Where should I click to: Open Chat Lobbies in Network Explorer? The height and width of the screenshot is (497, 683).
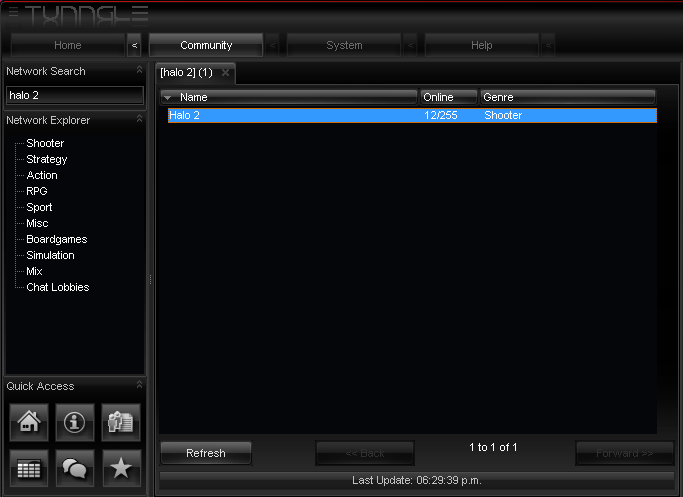57,287
